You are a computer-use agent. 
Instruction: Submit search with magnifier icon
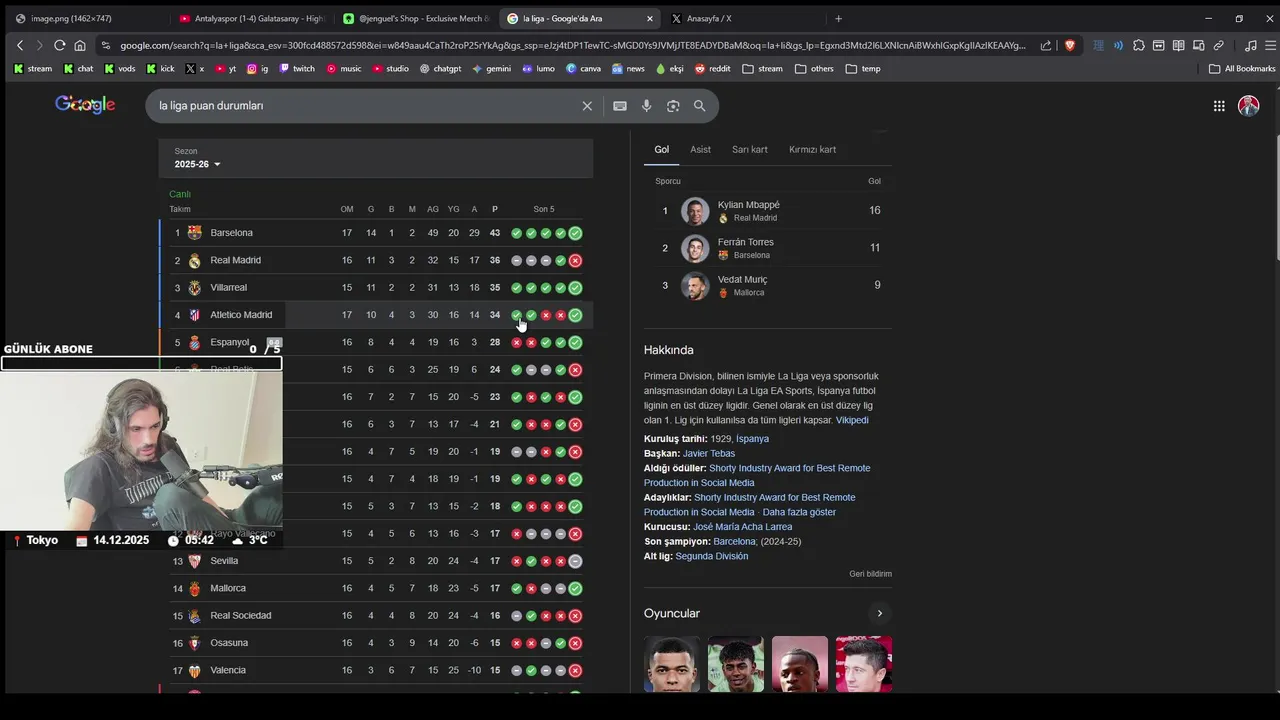[x=699, y=106]
